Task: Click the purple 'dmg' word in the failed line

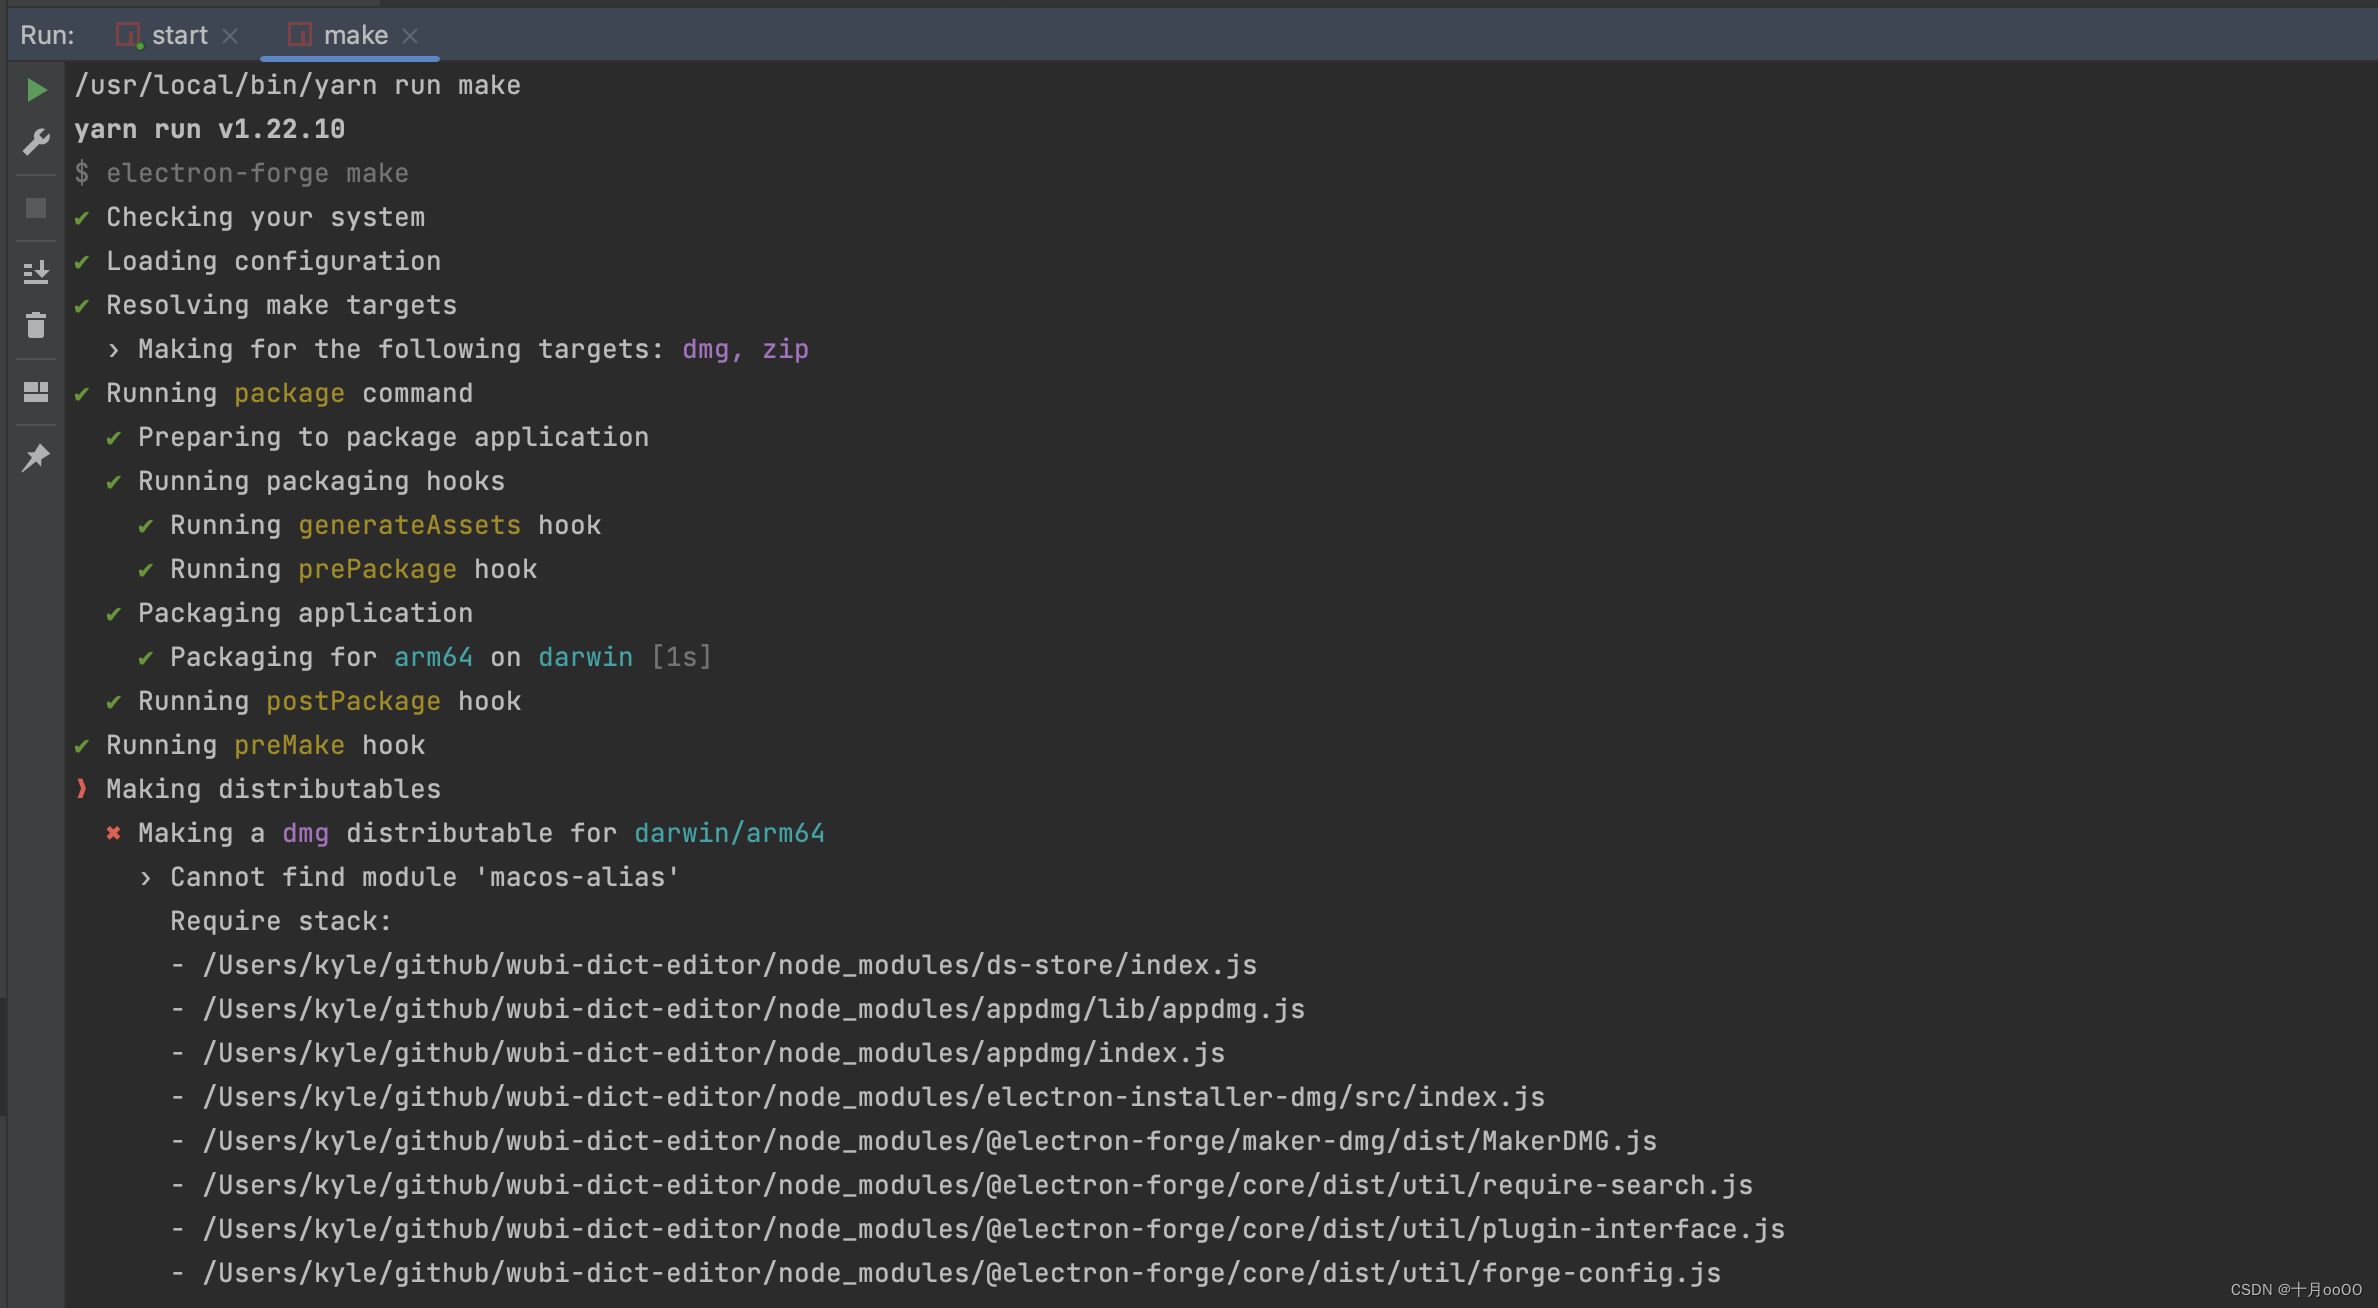Action: click(306, 833)
